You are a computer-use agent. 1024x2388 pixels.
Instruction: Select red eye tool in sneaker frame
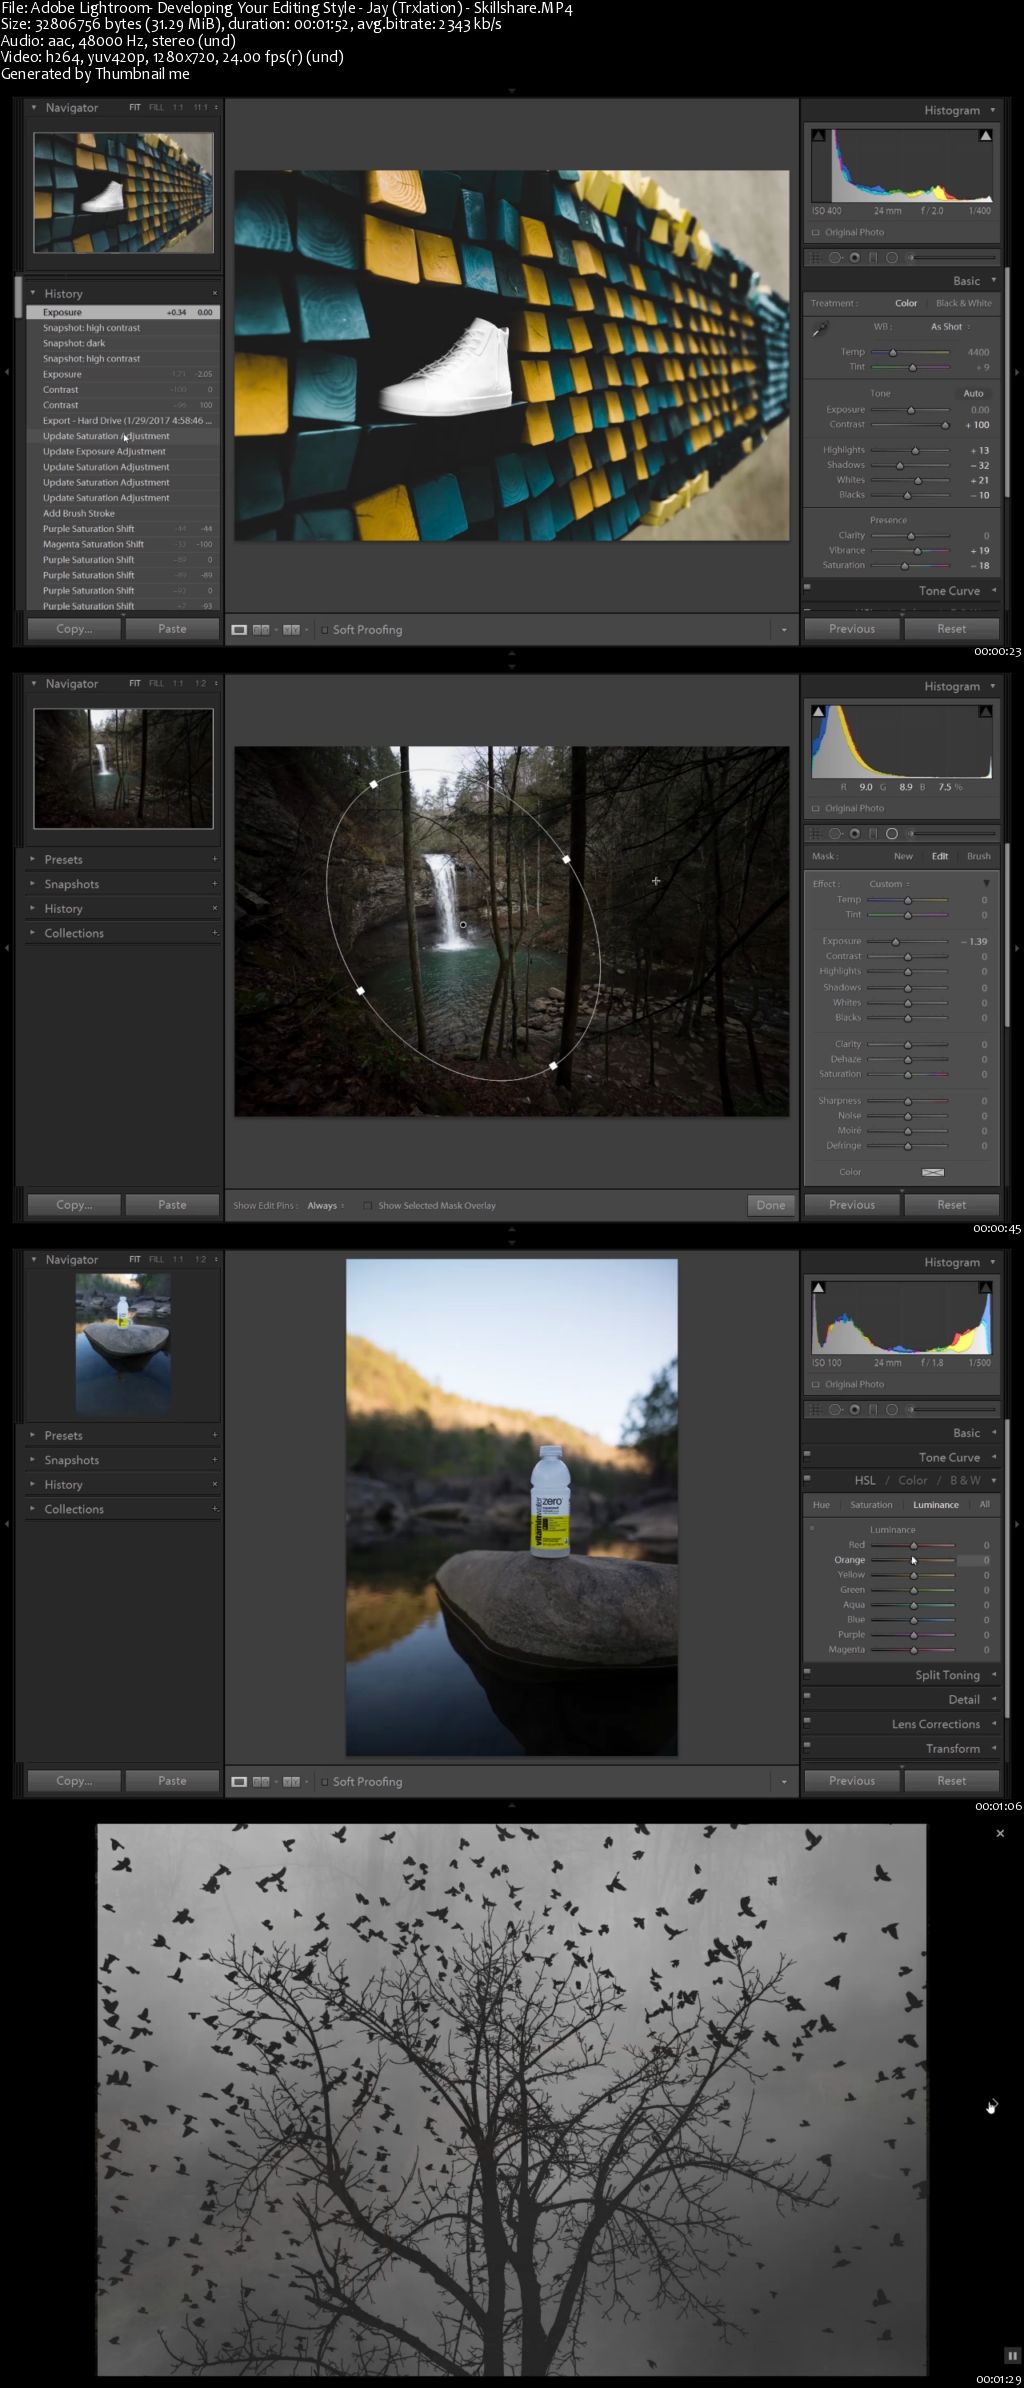855,258
